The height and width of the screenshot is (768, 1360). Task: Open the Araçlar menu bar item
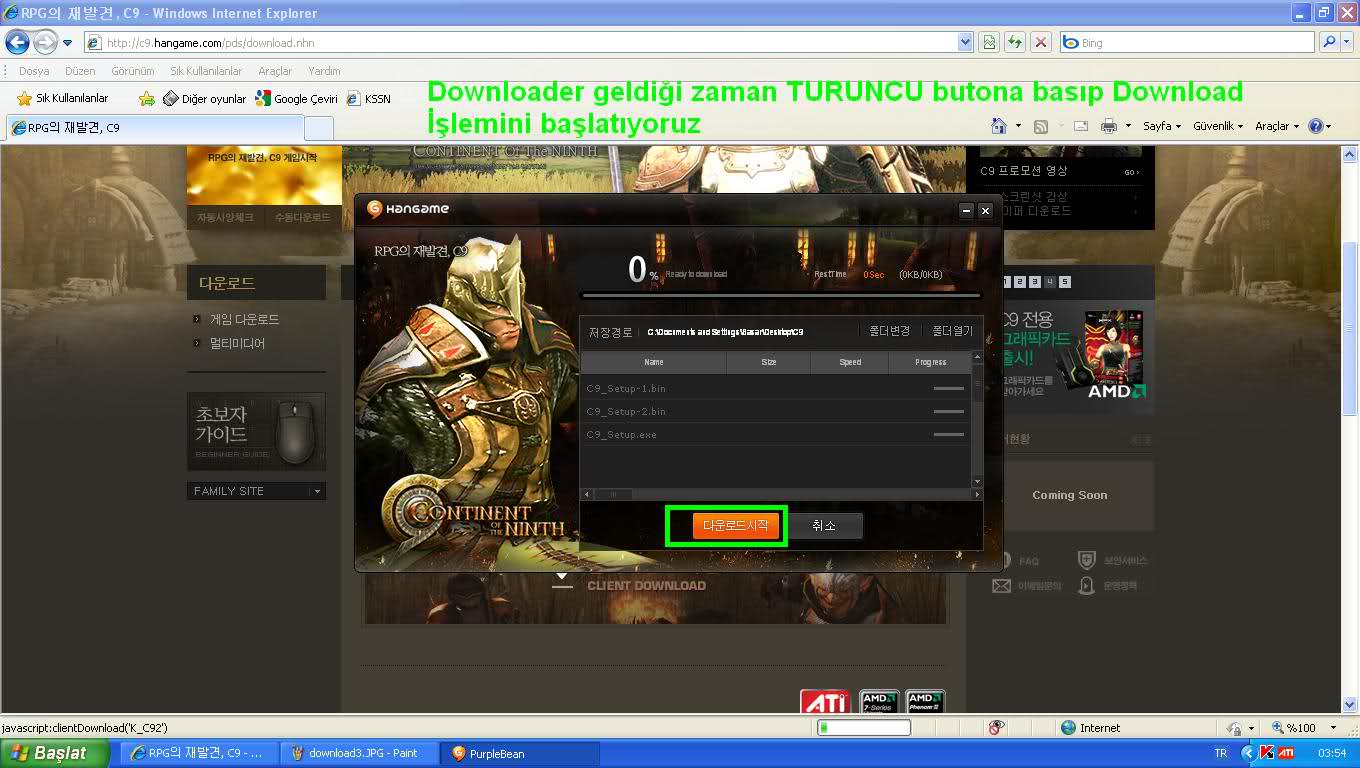tap(275, 71)
